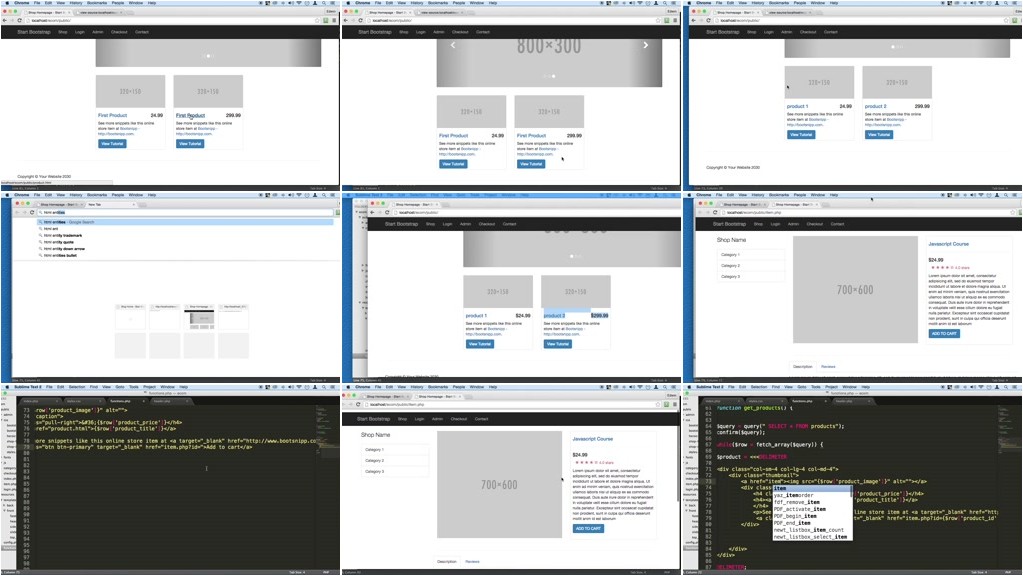Click Checkout nav link in top-left frame
The height and width of the screenshot is (576, 1023).
pyautogui.click(x=119, y=32)
